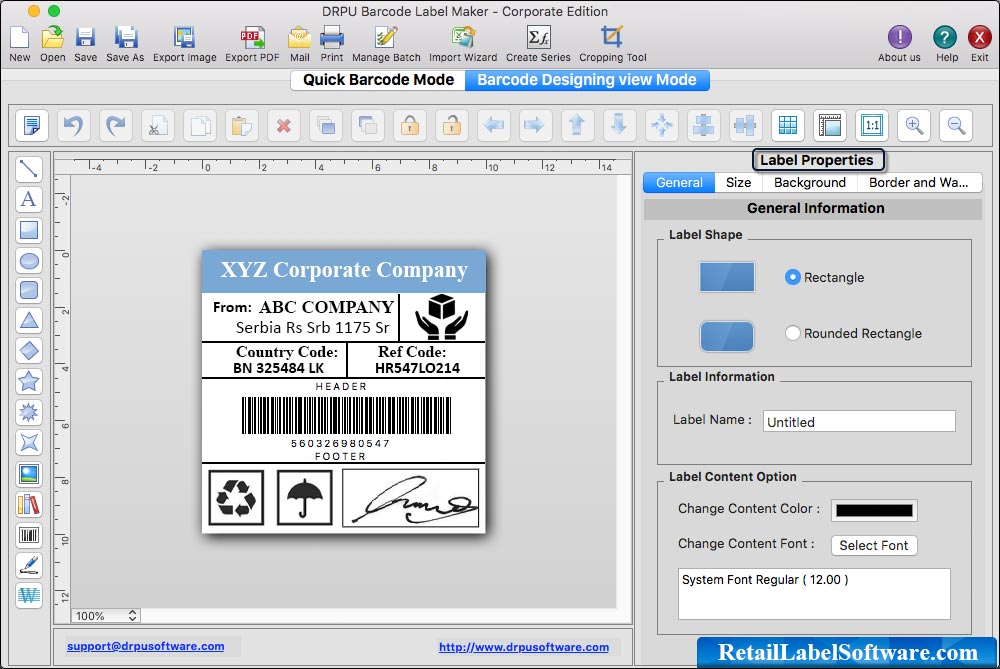Click Change Content Color black swatch
The width and height of the screenshot is (1000, 669).
[874, 510]
